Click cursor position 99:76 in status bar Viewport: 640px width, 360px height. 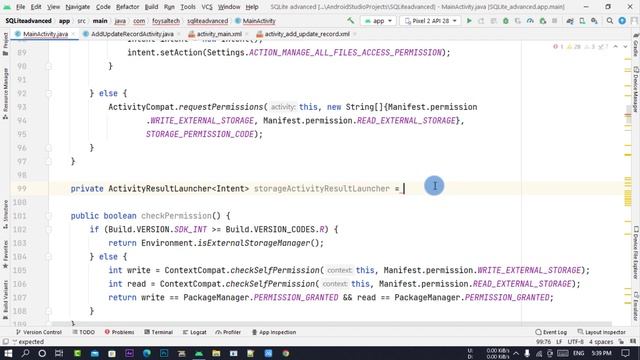[x=544, y=342]
